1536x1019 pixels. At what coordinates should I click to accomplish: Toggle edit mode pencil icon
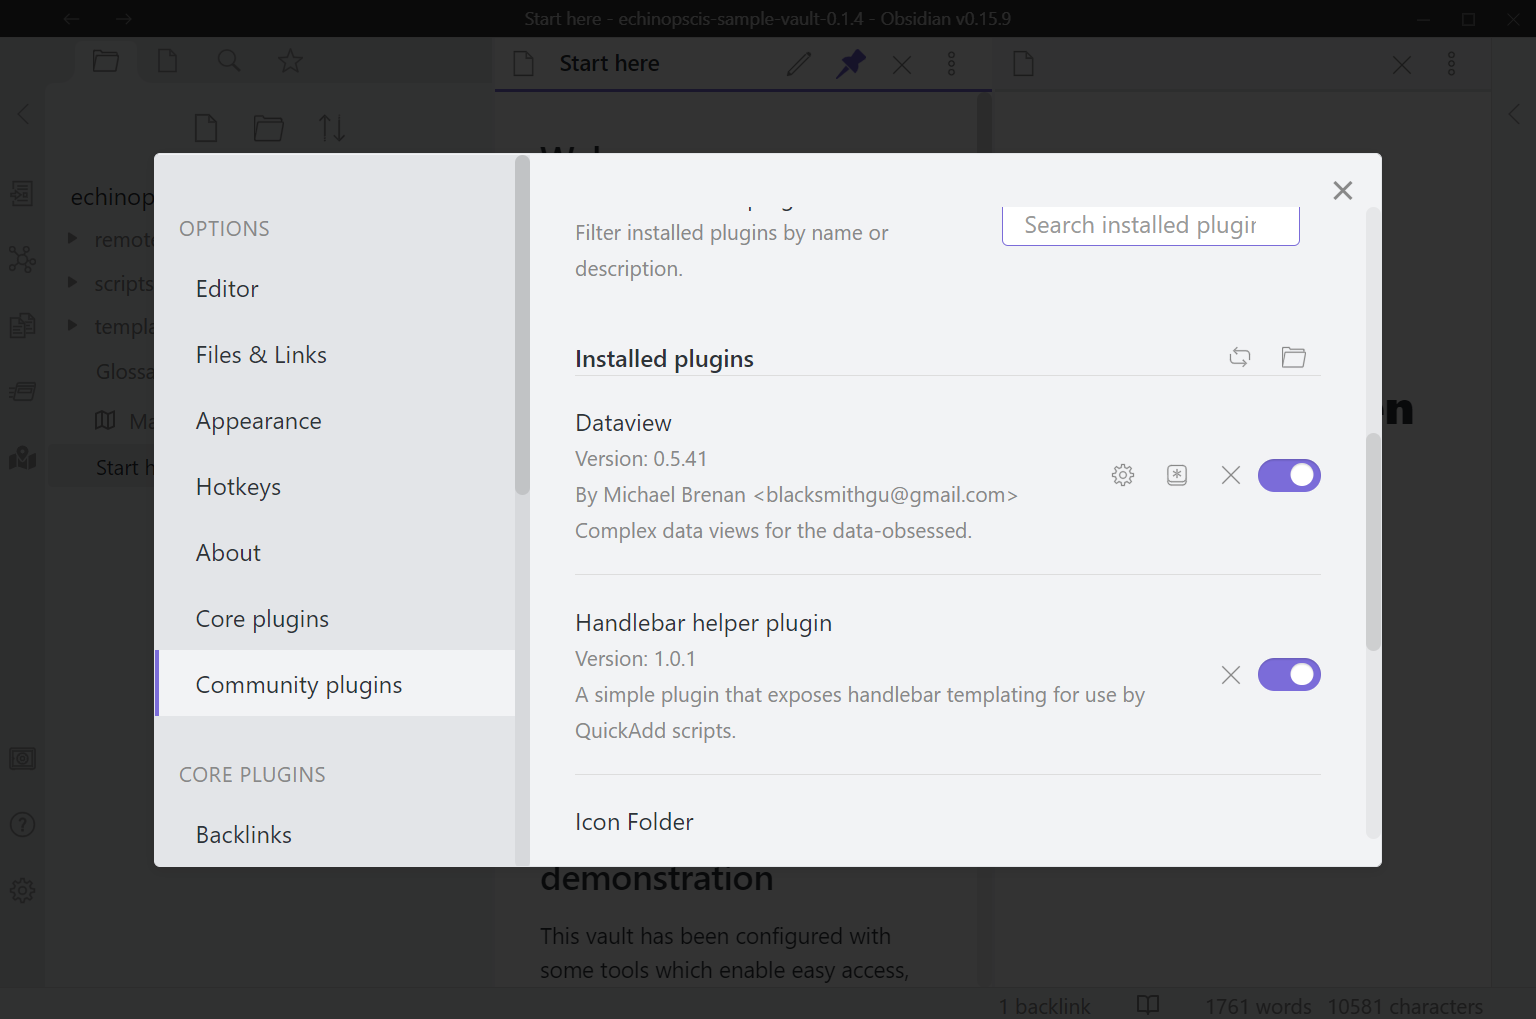click(x=798, y=64)
